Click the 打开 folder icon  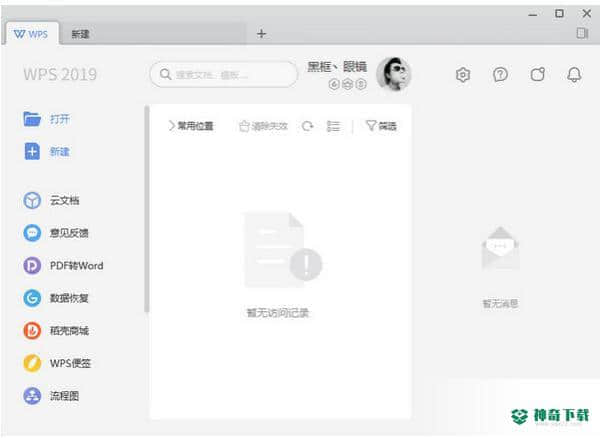tap(32, 119)
